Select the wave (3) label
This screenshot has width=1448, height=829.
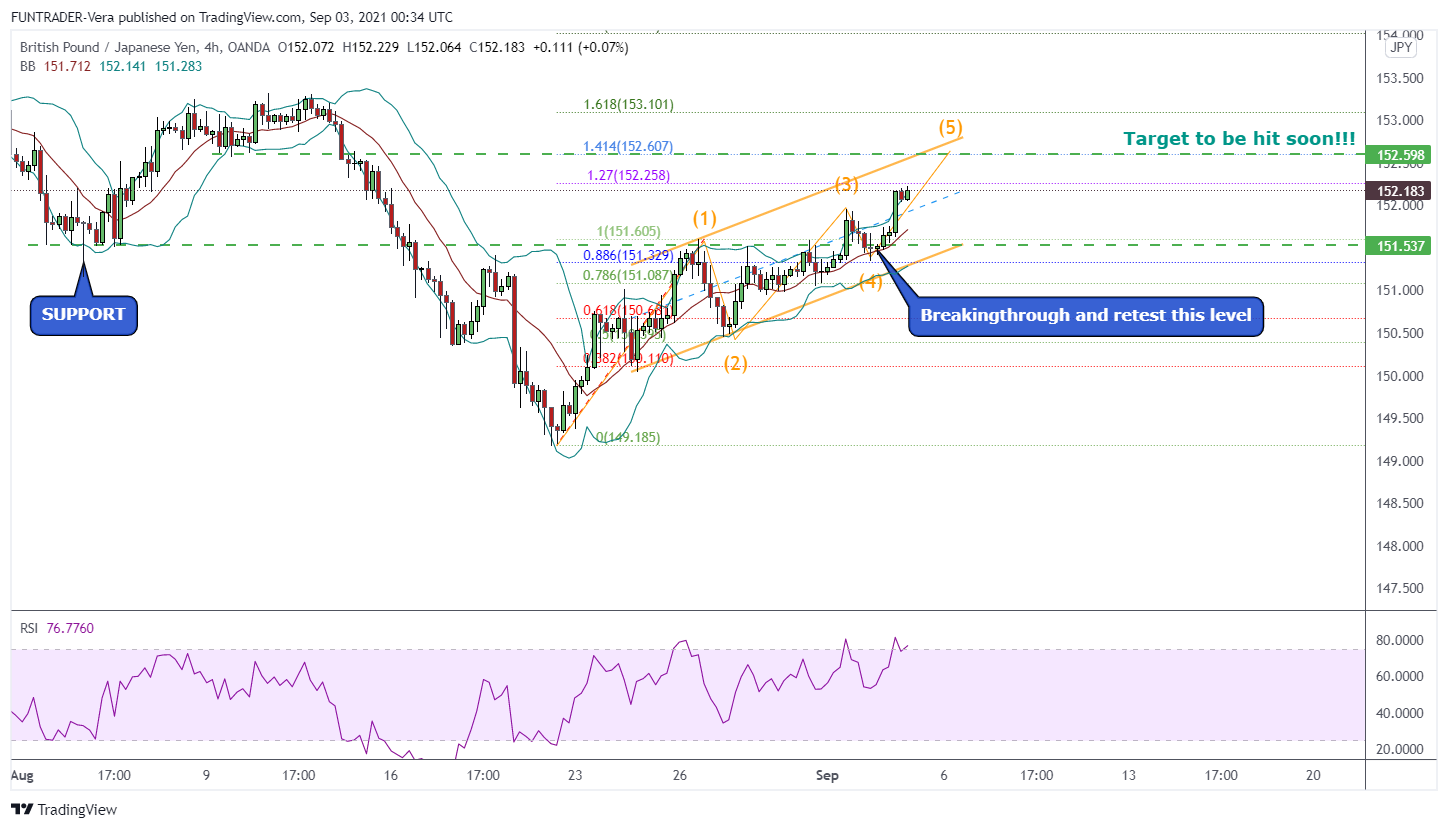coord(847,184)
